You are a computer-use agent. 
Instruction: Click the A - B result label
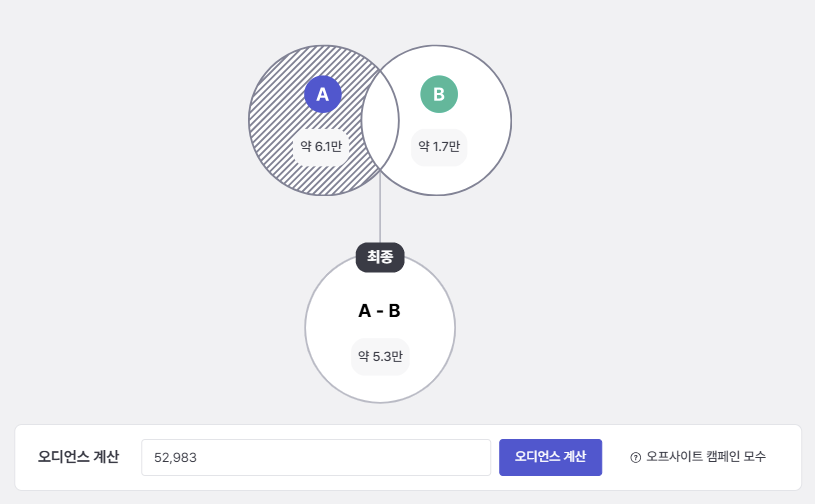tap(380, 311)
